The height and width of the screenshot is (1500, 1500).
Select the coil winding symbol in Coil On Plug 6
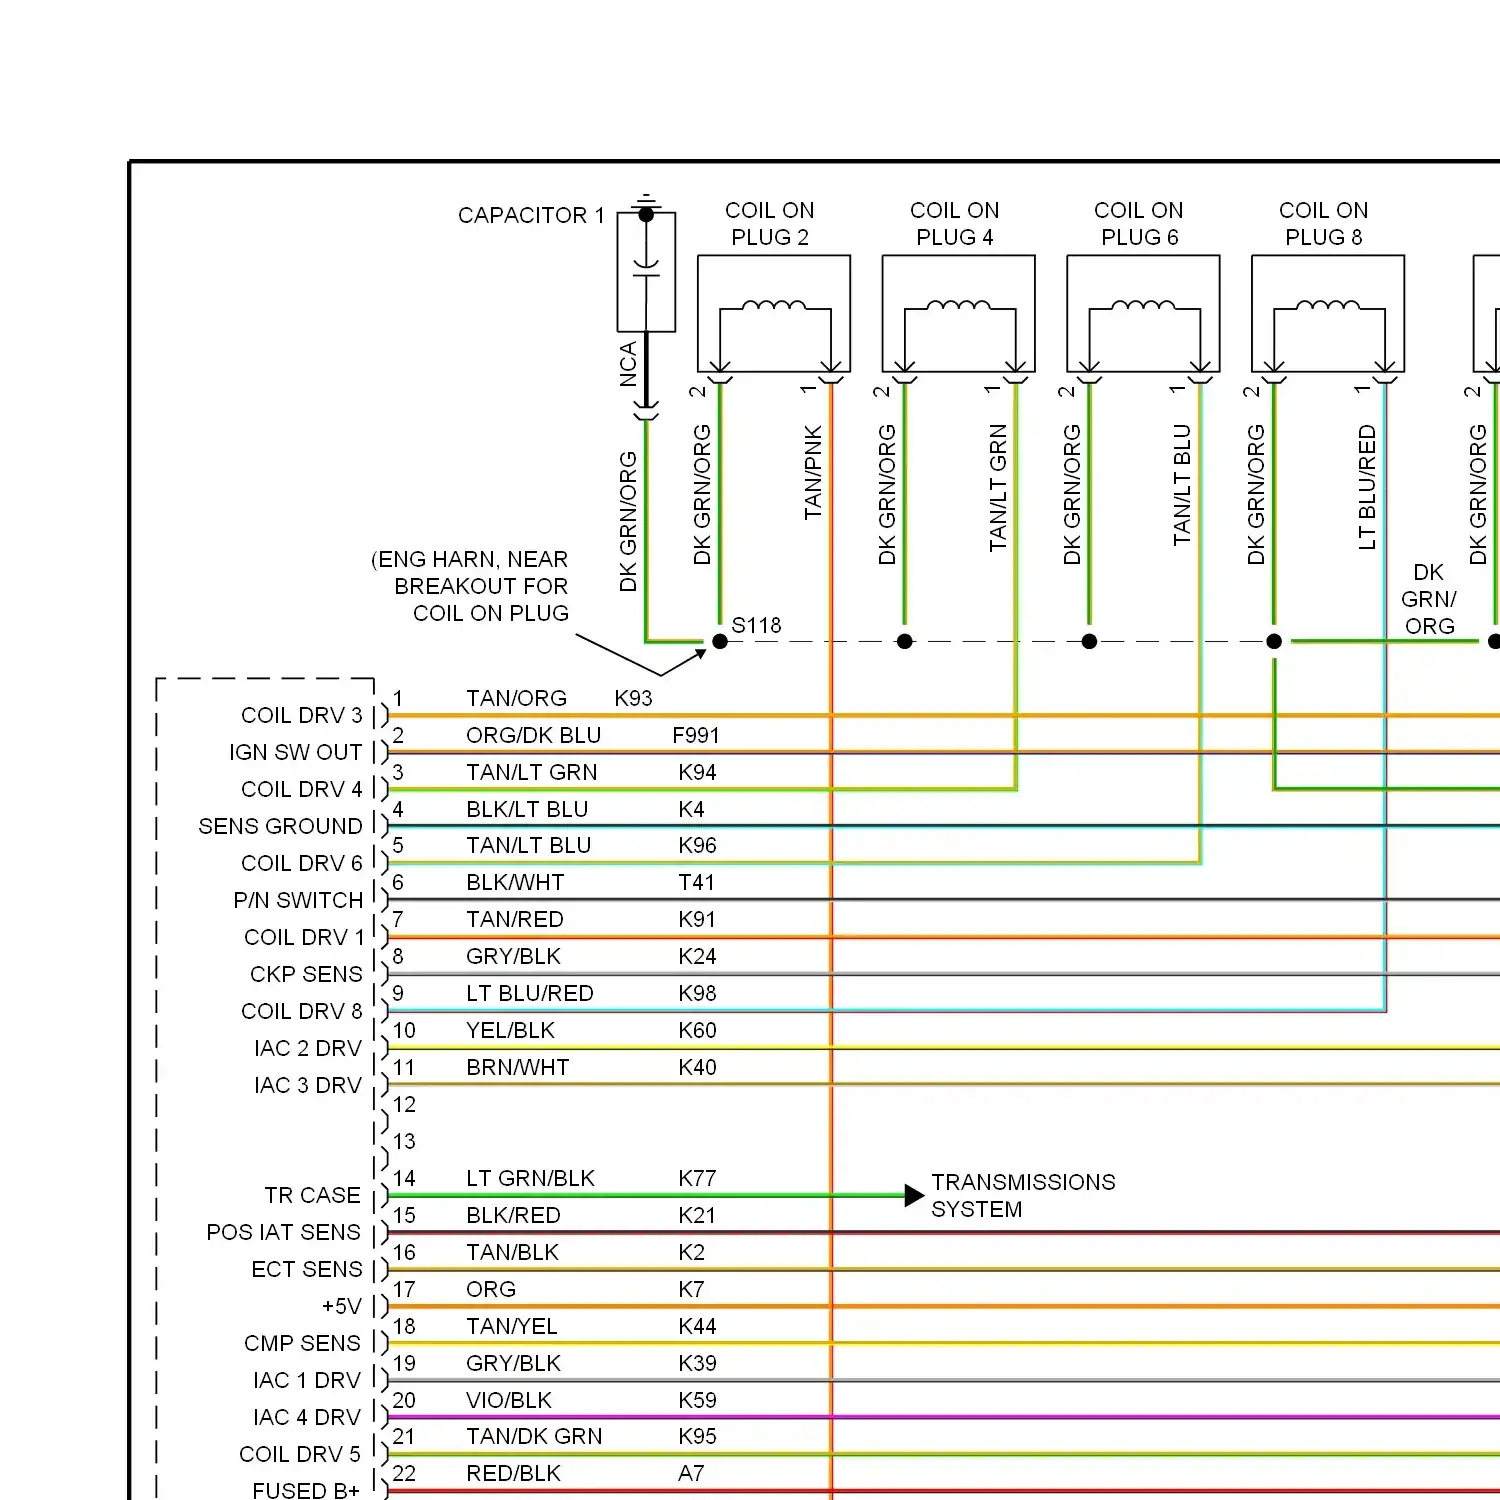point(1144,306)
